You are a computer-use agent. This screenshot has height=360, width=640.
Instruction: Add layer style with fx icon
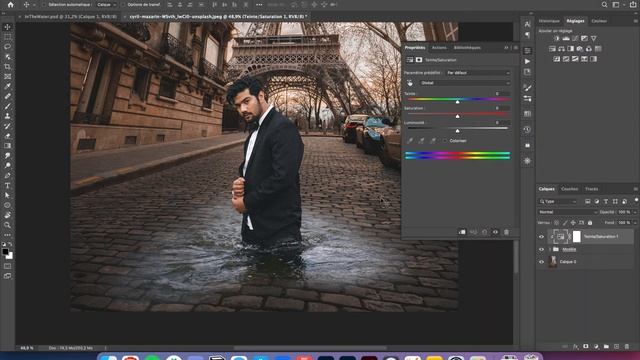point(576,347)
